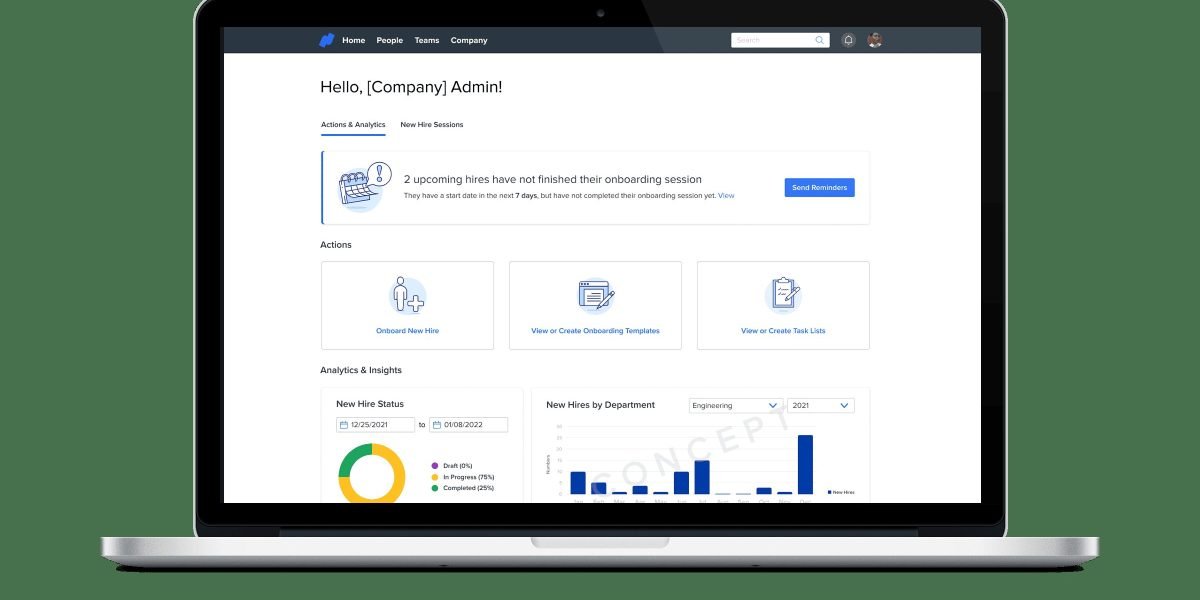Click the calendar alert illustration icon
The height and width of the screenshot is (600, 1200).
pyautogui.click(x=361, y=187)
